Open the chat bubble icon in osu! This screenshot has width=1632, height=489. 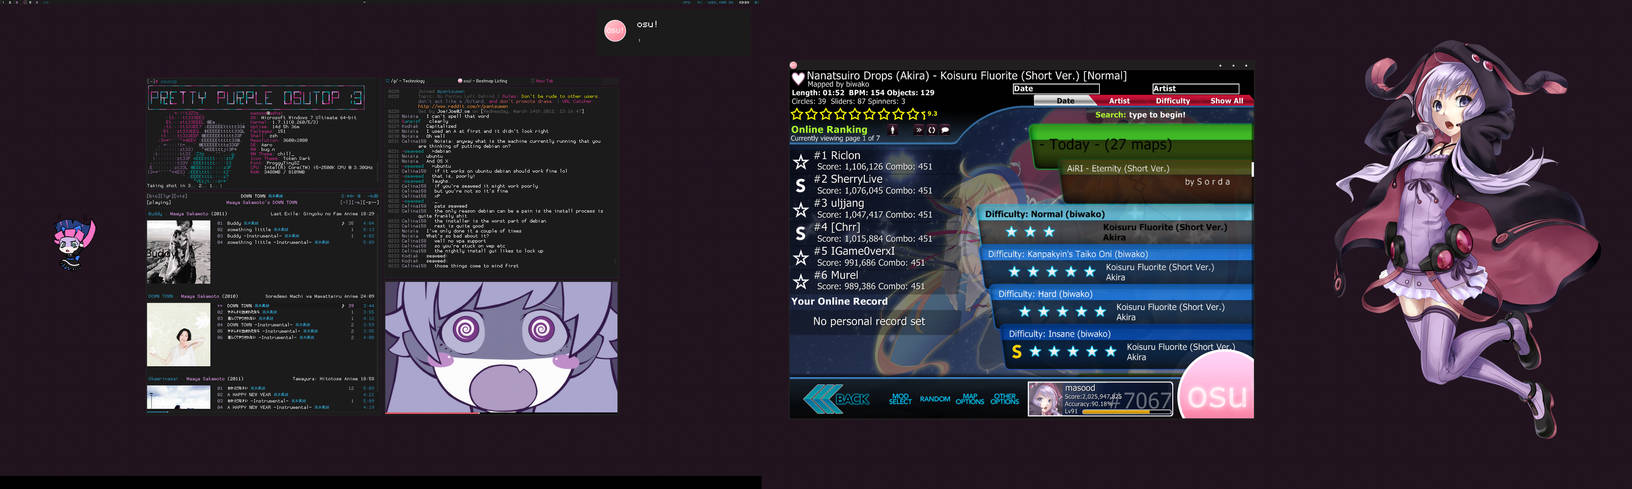945,130
